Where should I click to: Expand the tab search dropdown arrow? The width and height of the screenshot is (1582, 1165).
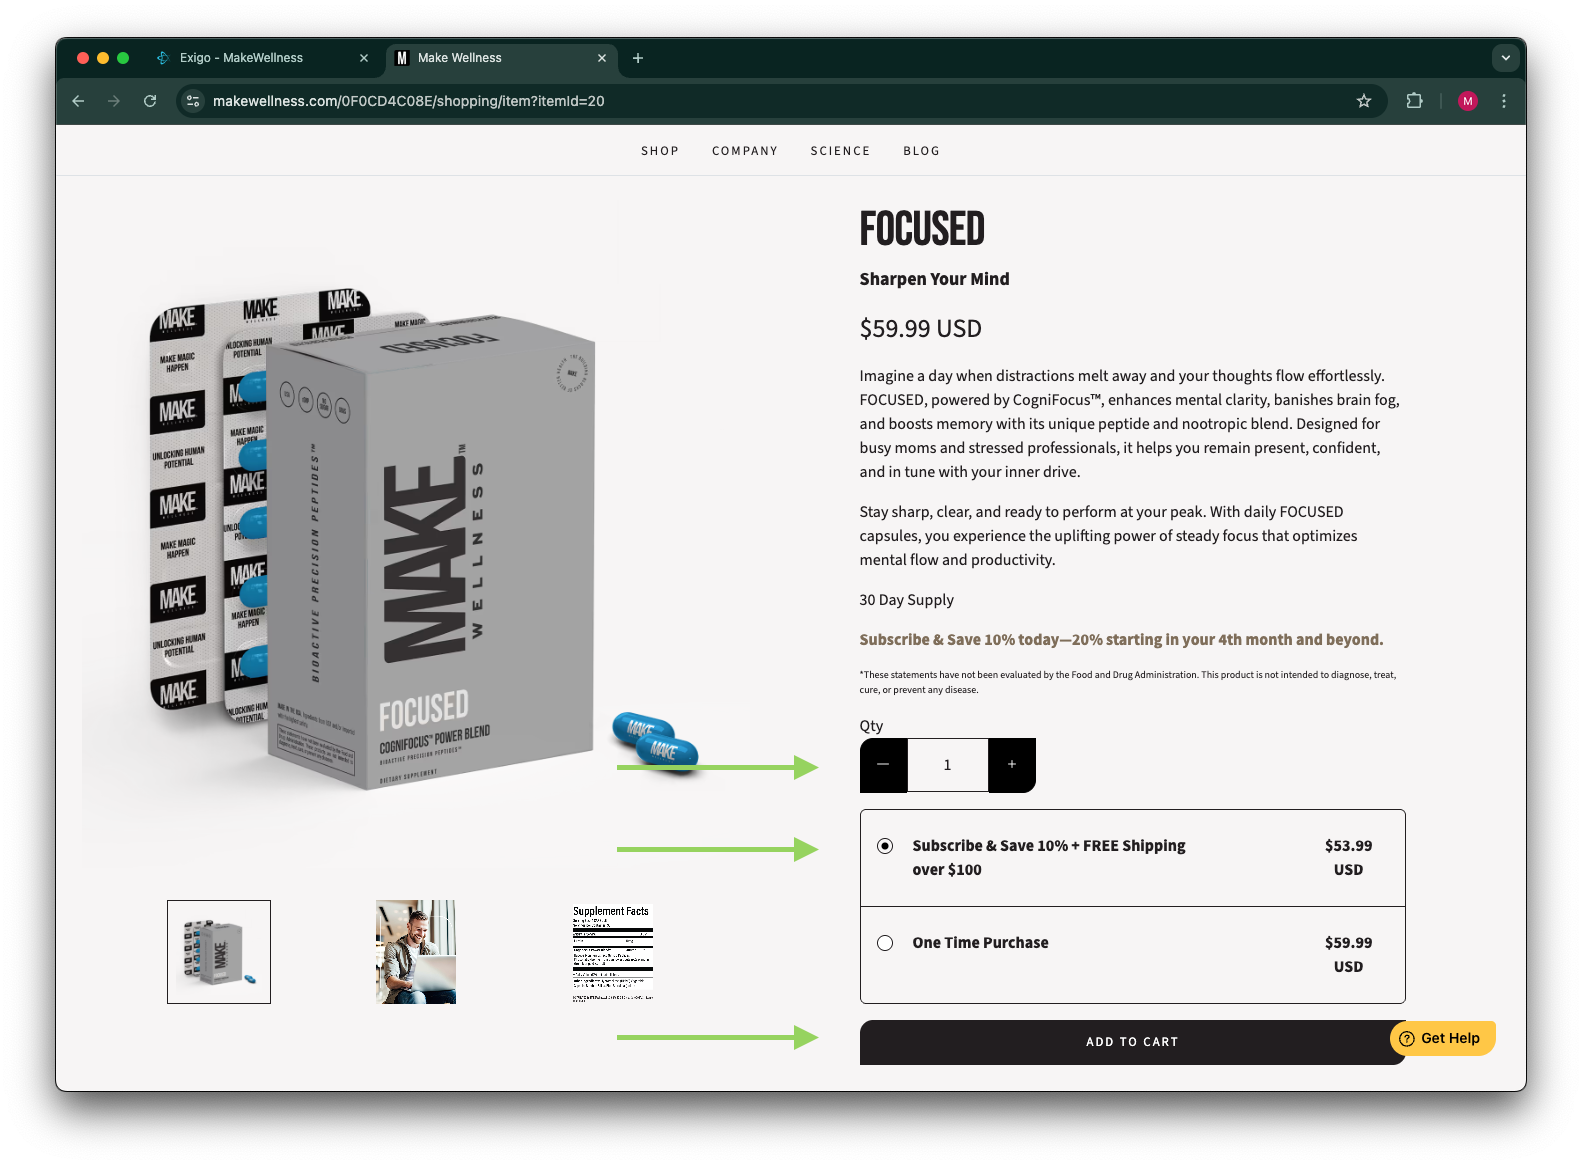point(1506,58)
